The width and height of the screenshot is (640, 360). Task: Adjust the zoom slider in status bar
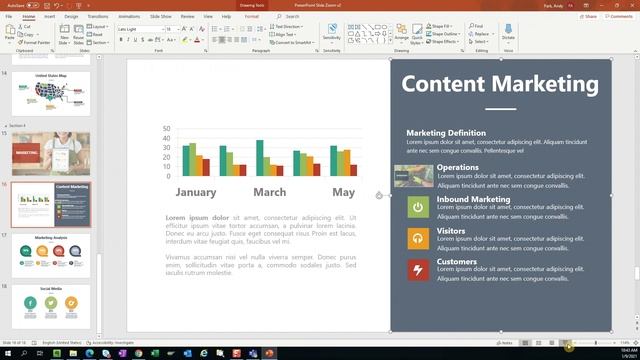click(x=596, y=343)
